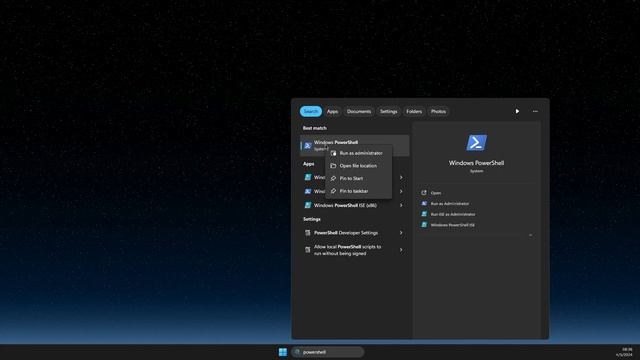Click the large PowerShell logo in preview pane
This screenshot has width=640, height=360.
476,143
